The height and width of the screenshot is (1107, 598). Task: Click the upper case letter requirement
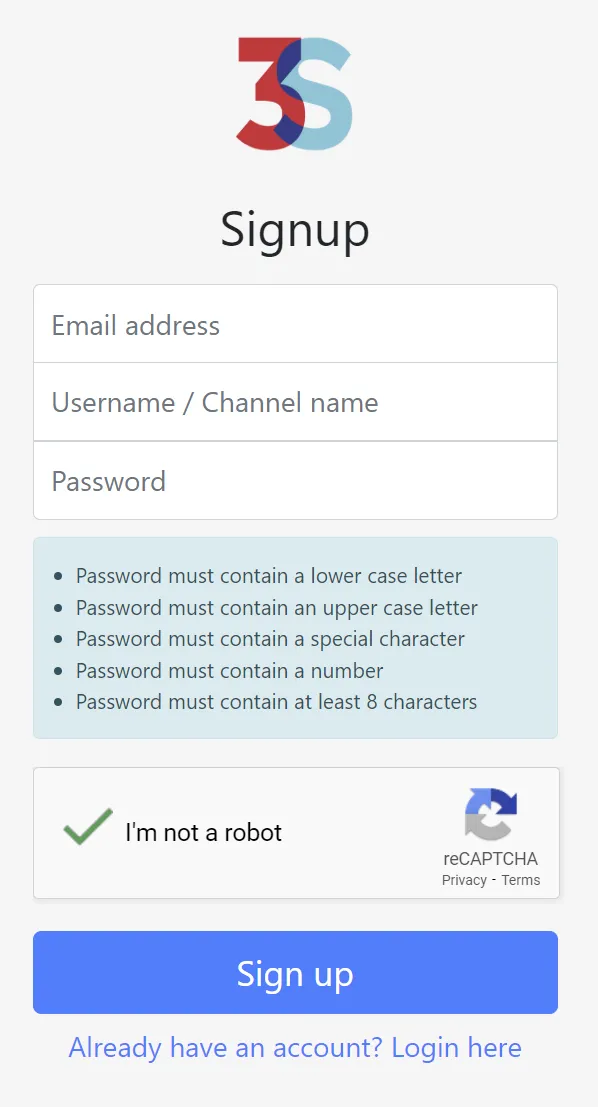pyautogui.click(x=277, y=607)
